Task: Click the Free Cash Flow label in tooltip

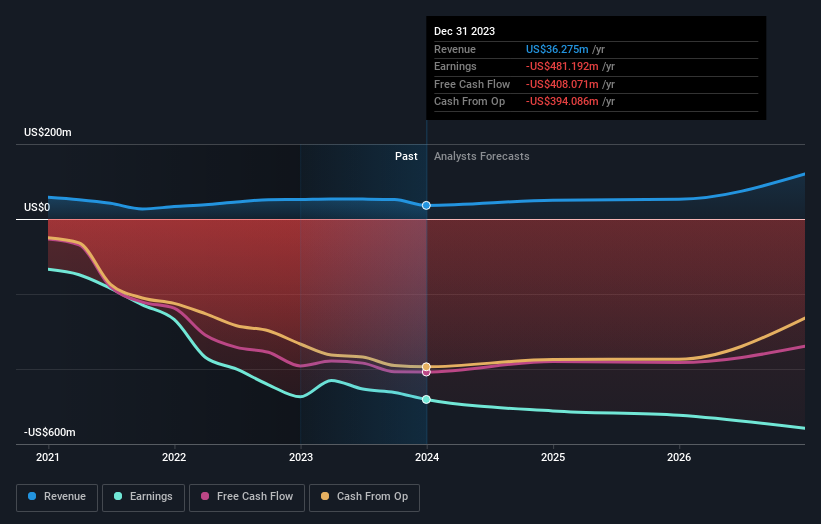Action: point(472,84)
